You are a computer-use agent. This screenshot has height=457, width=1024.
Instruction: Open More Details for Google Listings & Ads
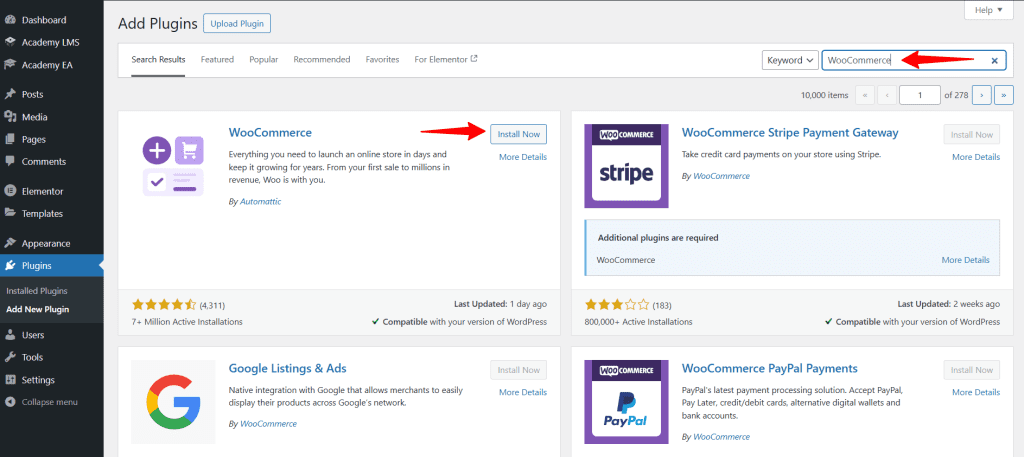pyautogui.click(x=523, y=392)
